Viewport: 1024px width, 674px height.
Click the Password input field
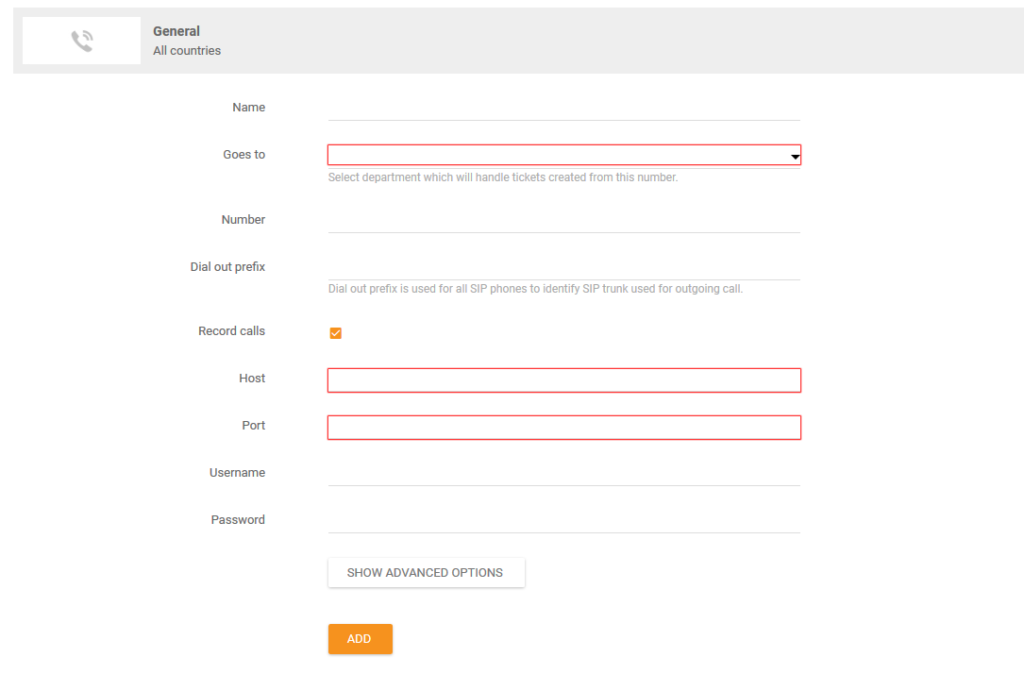[x=560, y=524]
